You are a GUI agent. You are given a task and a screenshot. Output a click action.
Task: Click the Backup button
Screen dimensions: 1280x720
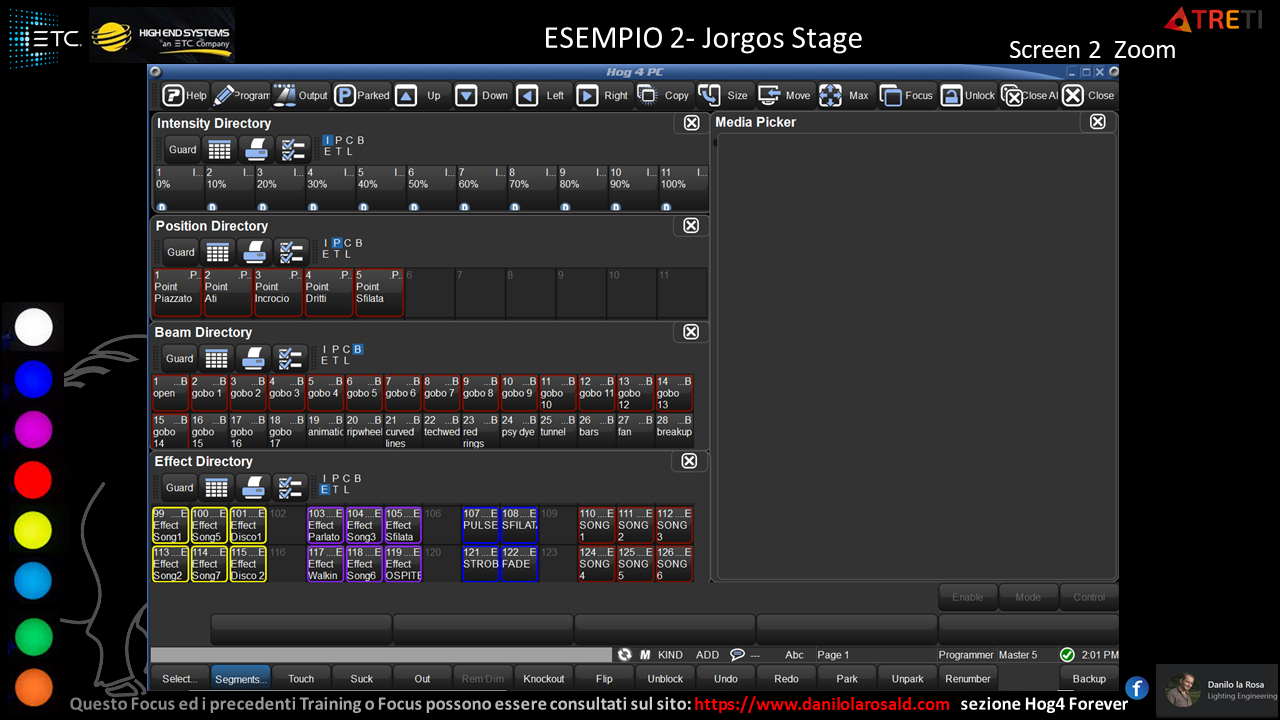tap(1089, 678)
